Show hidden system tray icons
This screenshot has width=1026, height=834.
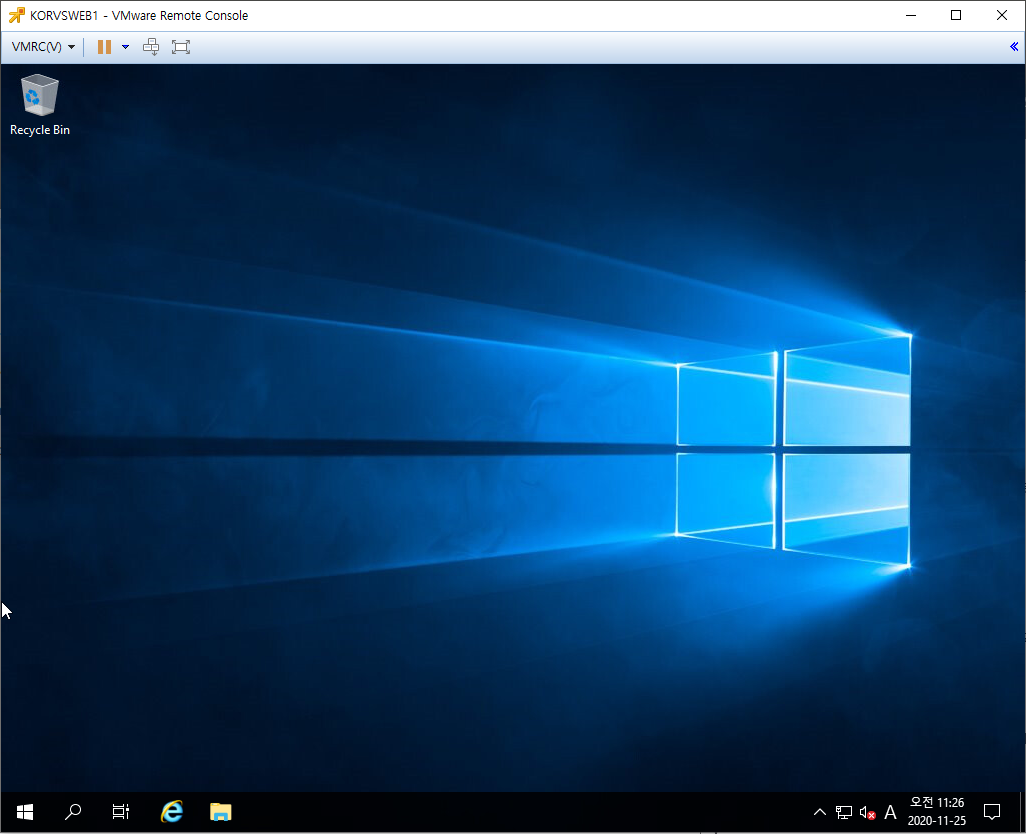(x=820, y=812)
